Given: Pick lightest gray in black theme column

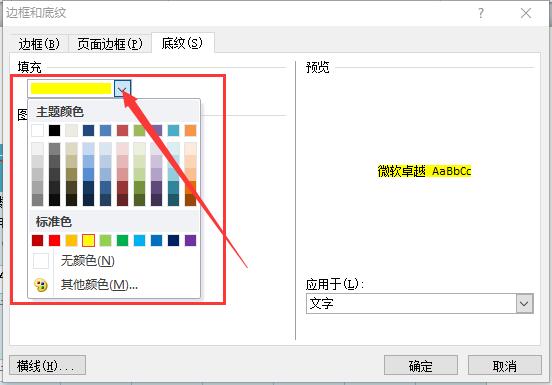Looking at the screenshot, I should pos(55,149).
